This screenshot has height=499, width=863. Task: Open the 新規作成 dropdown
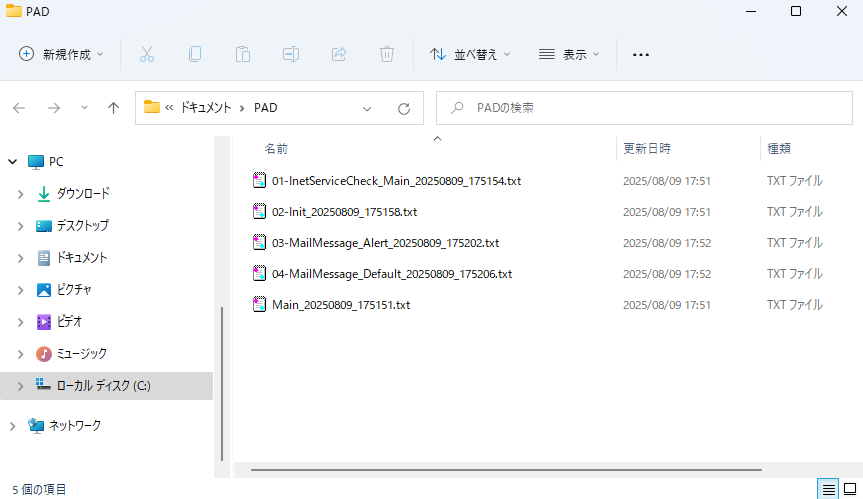click(x=61, y=54)
